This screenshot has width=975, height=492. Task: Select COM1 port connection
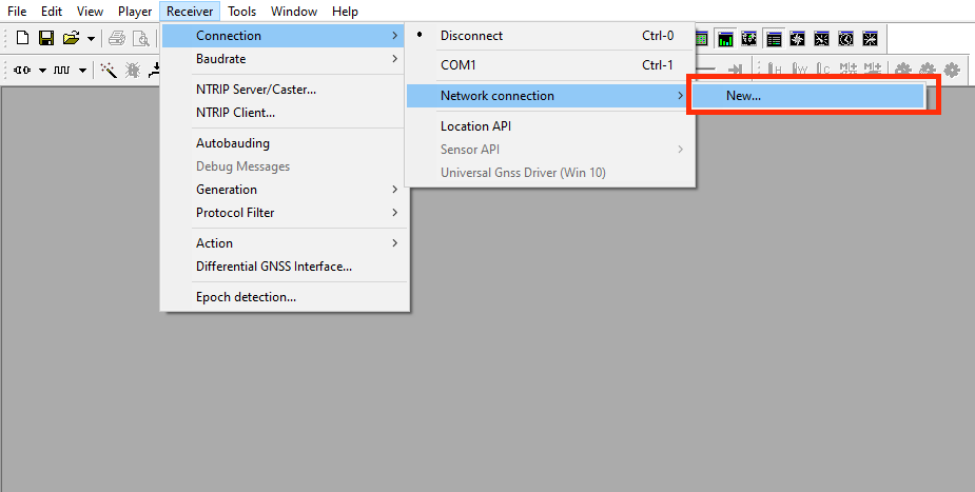[458, 65]
